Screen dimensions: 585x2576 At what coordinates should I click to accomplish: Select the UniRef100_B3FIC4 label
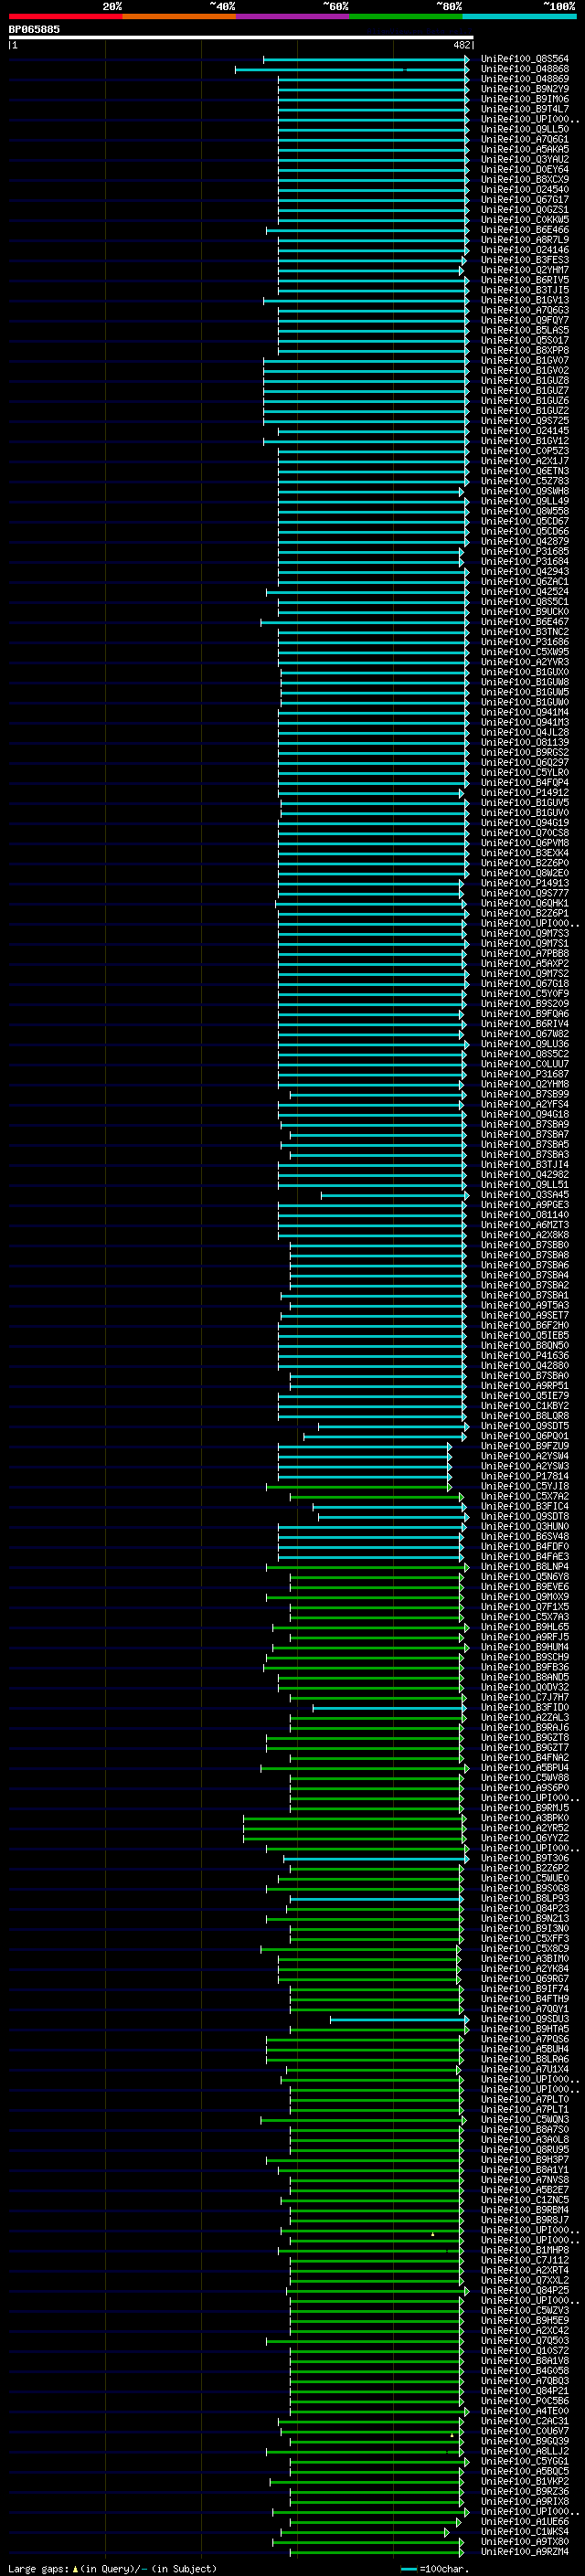click(x=524, y=1507)
